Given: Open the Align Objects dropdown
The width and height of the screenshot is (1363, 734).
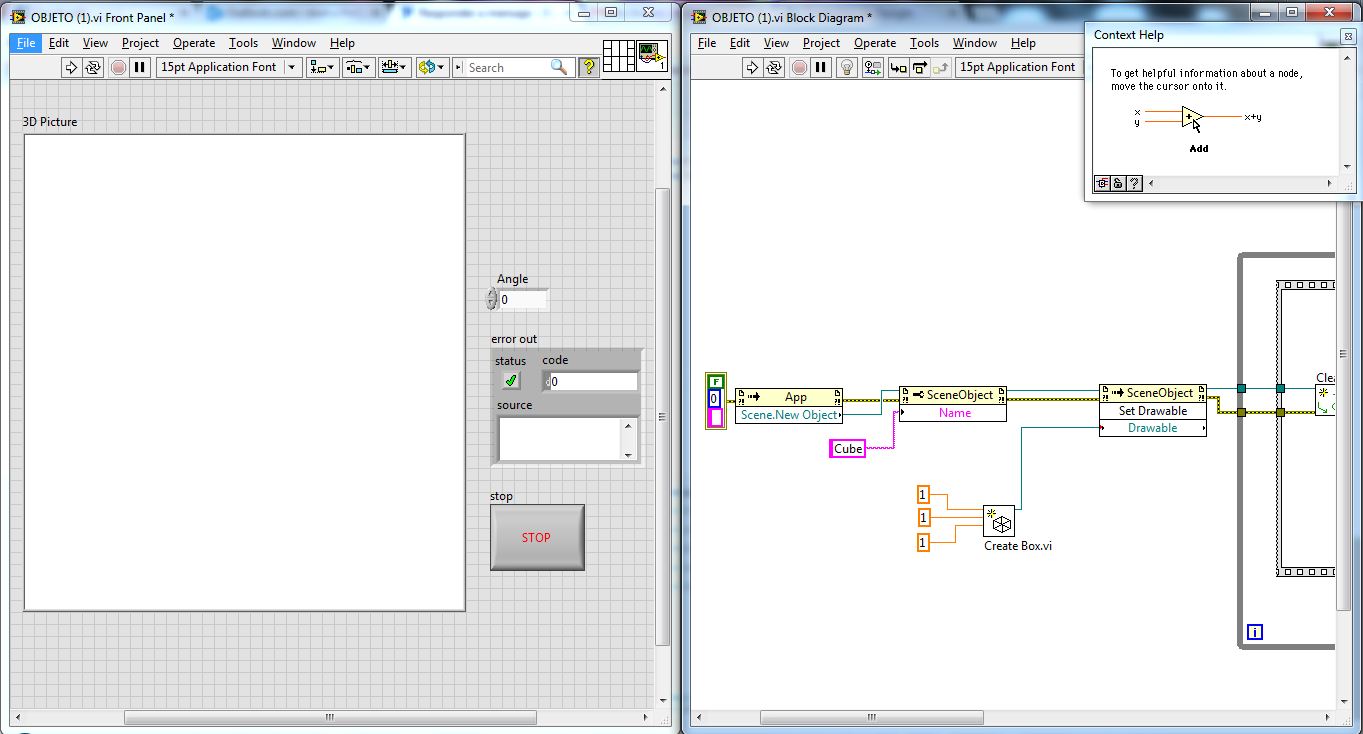Looking at the screenshot, I should pos(322,67).
